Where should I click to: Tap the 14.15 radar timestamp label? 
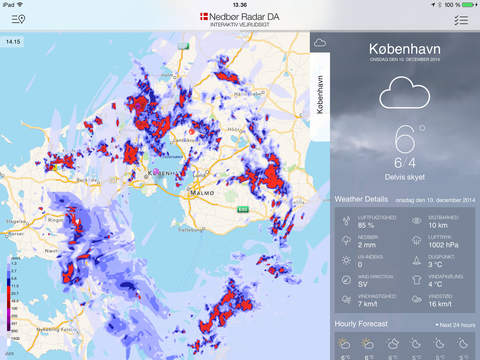(13, 42)
